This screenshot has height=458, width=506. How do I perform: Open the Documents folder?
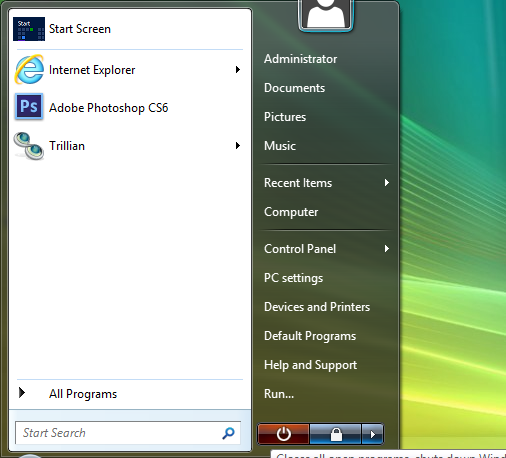pyautogui.click(x=294, y=88)
